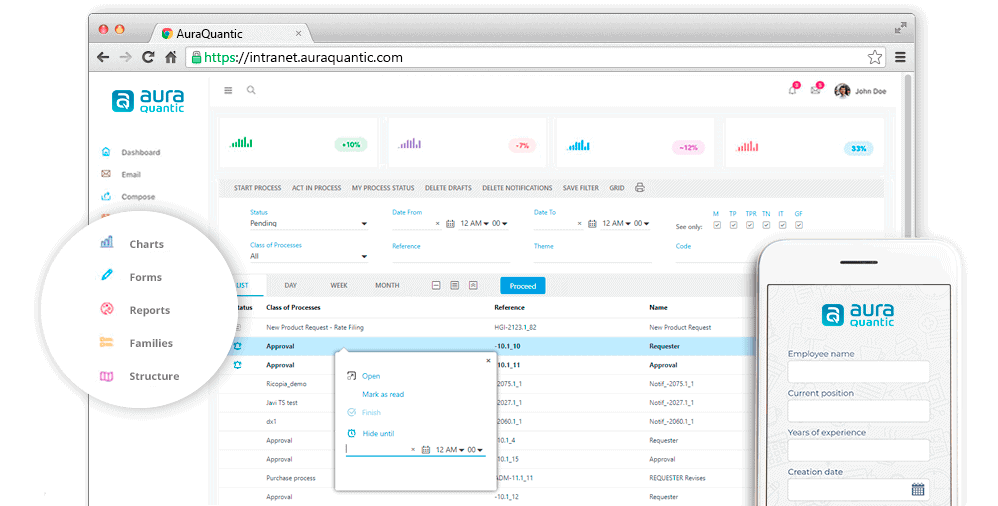998x506 pixels.
Task: Select Mark as read in popup menu
Action: coord(383,394)
